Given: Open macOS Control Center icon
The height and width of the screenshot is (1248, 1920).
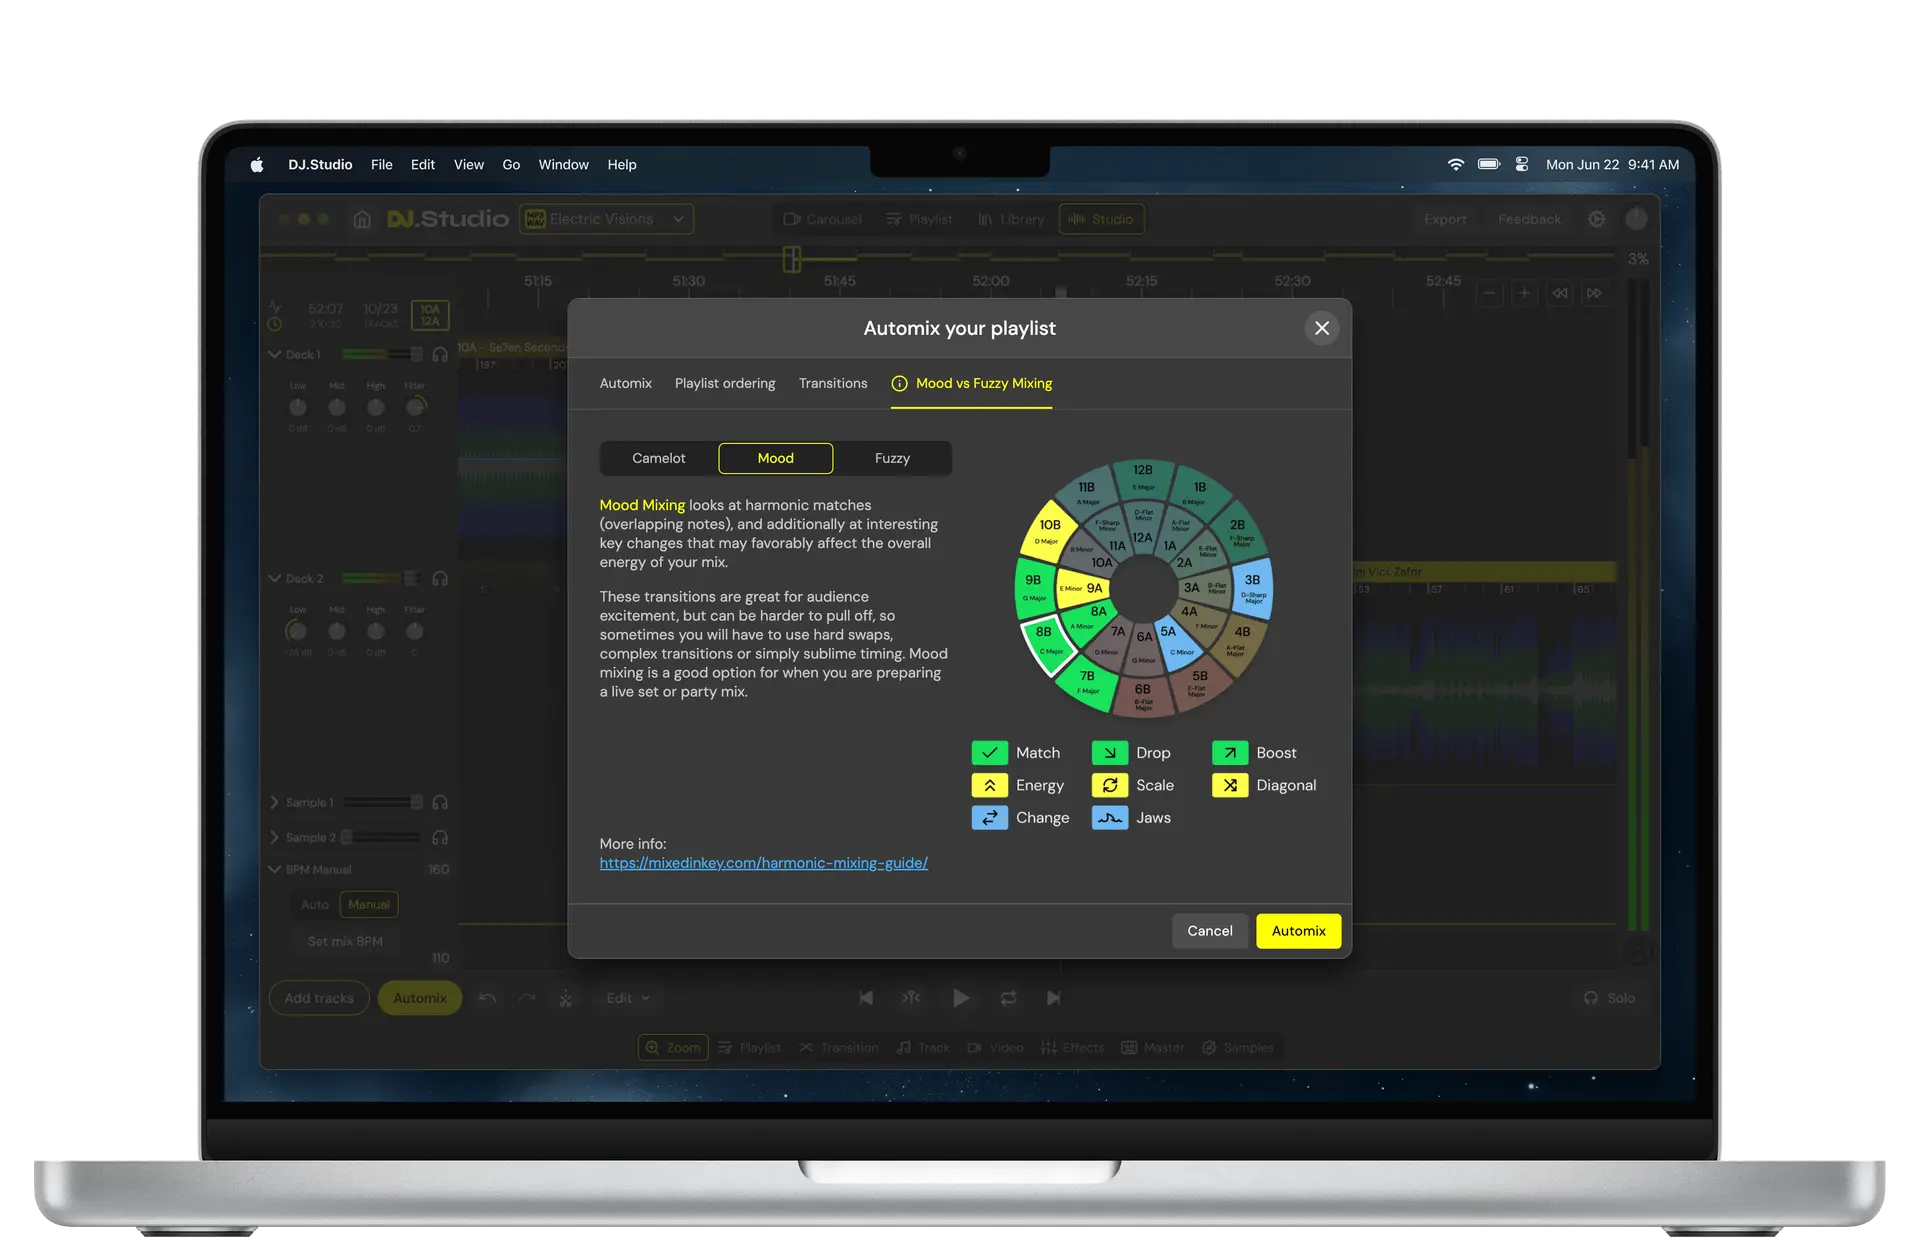Looking at the screenshot, I should [1522, 165].
